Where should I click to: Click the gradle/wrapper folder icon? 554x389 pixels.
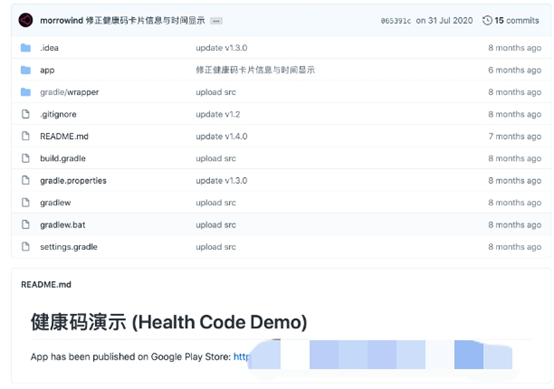pyautogui.click(x=25, y=92)
